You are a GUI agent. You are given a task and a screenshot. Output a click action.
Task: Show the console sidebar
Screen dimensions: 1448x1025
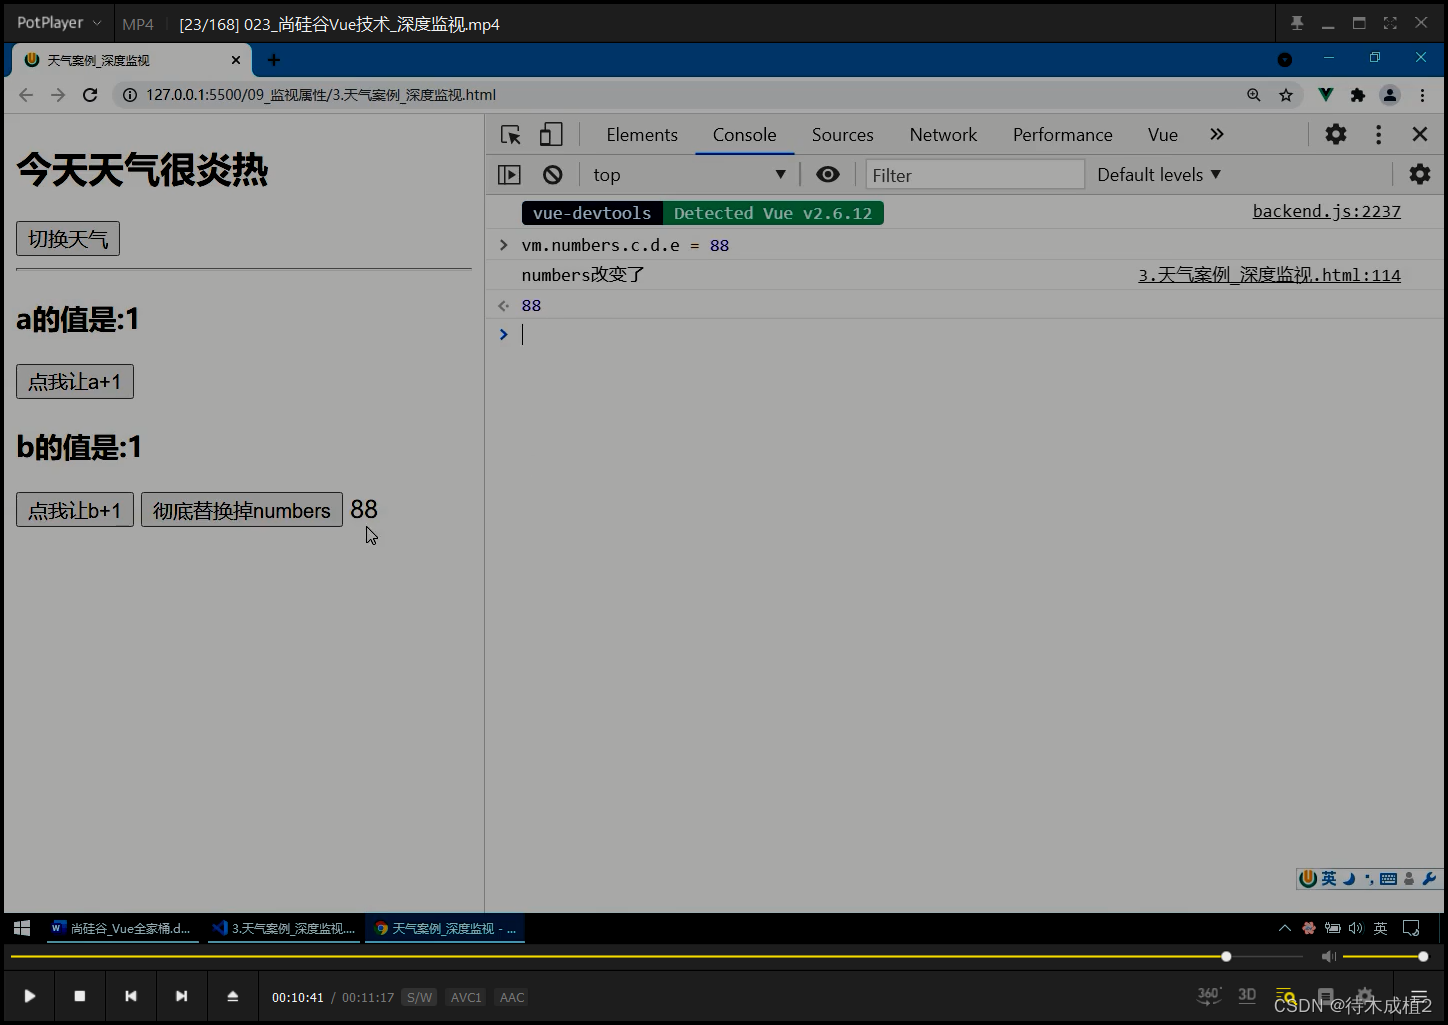[x=510, y=175]
